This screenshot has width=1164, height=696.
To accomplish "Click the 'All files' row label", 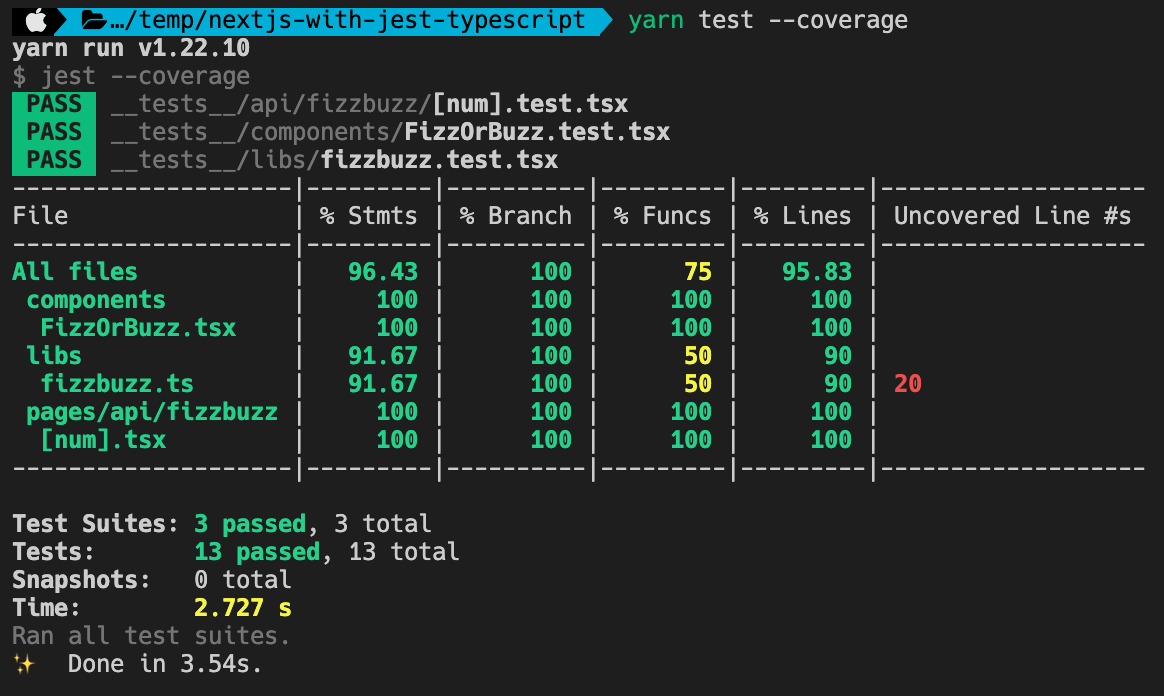I will pyautogui.click(x=75, y=272).
